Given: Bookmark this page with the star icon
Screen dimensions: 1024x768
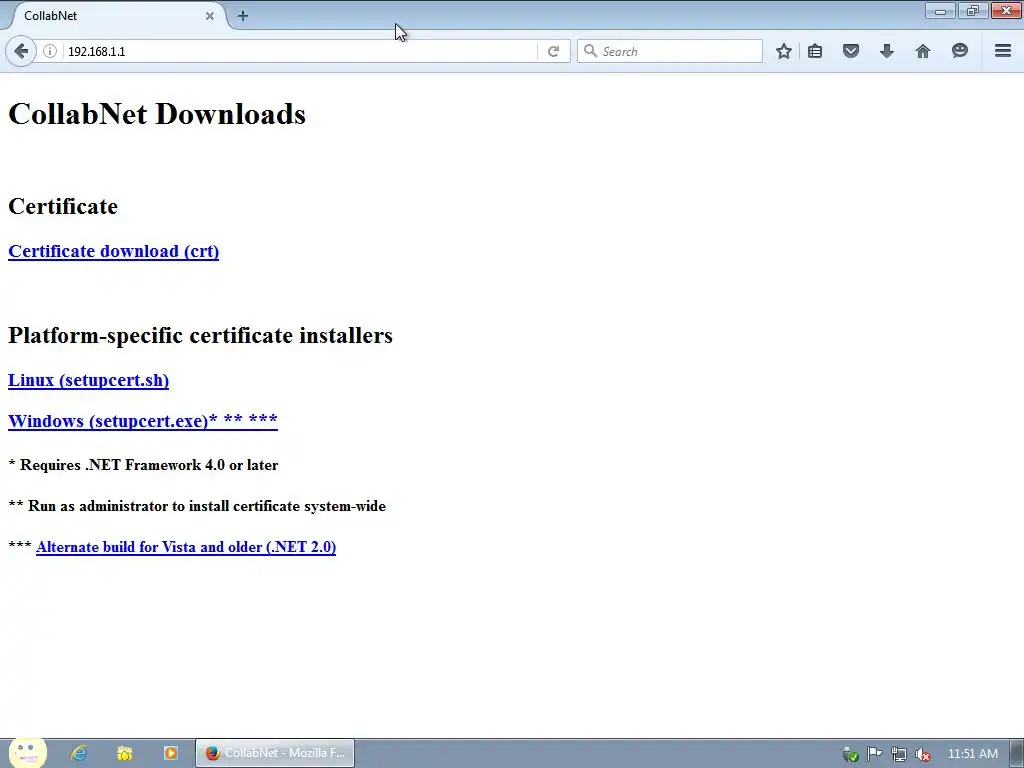Looking at the screenshot, I should [784, 51].
